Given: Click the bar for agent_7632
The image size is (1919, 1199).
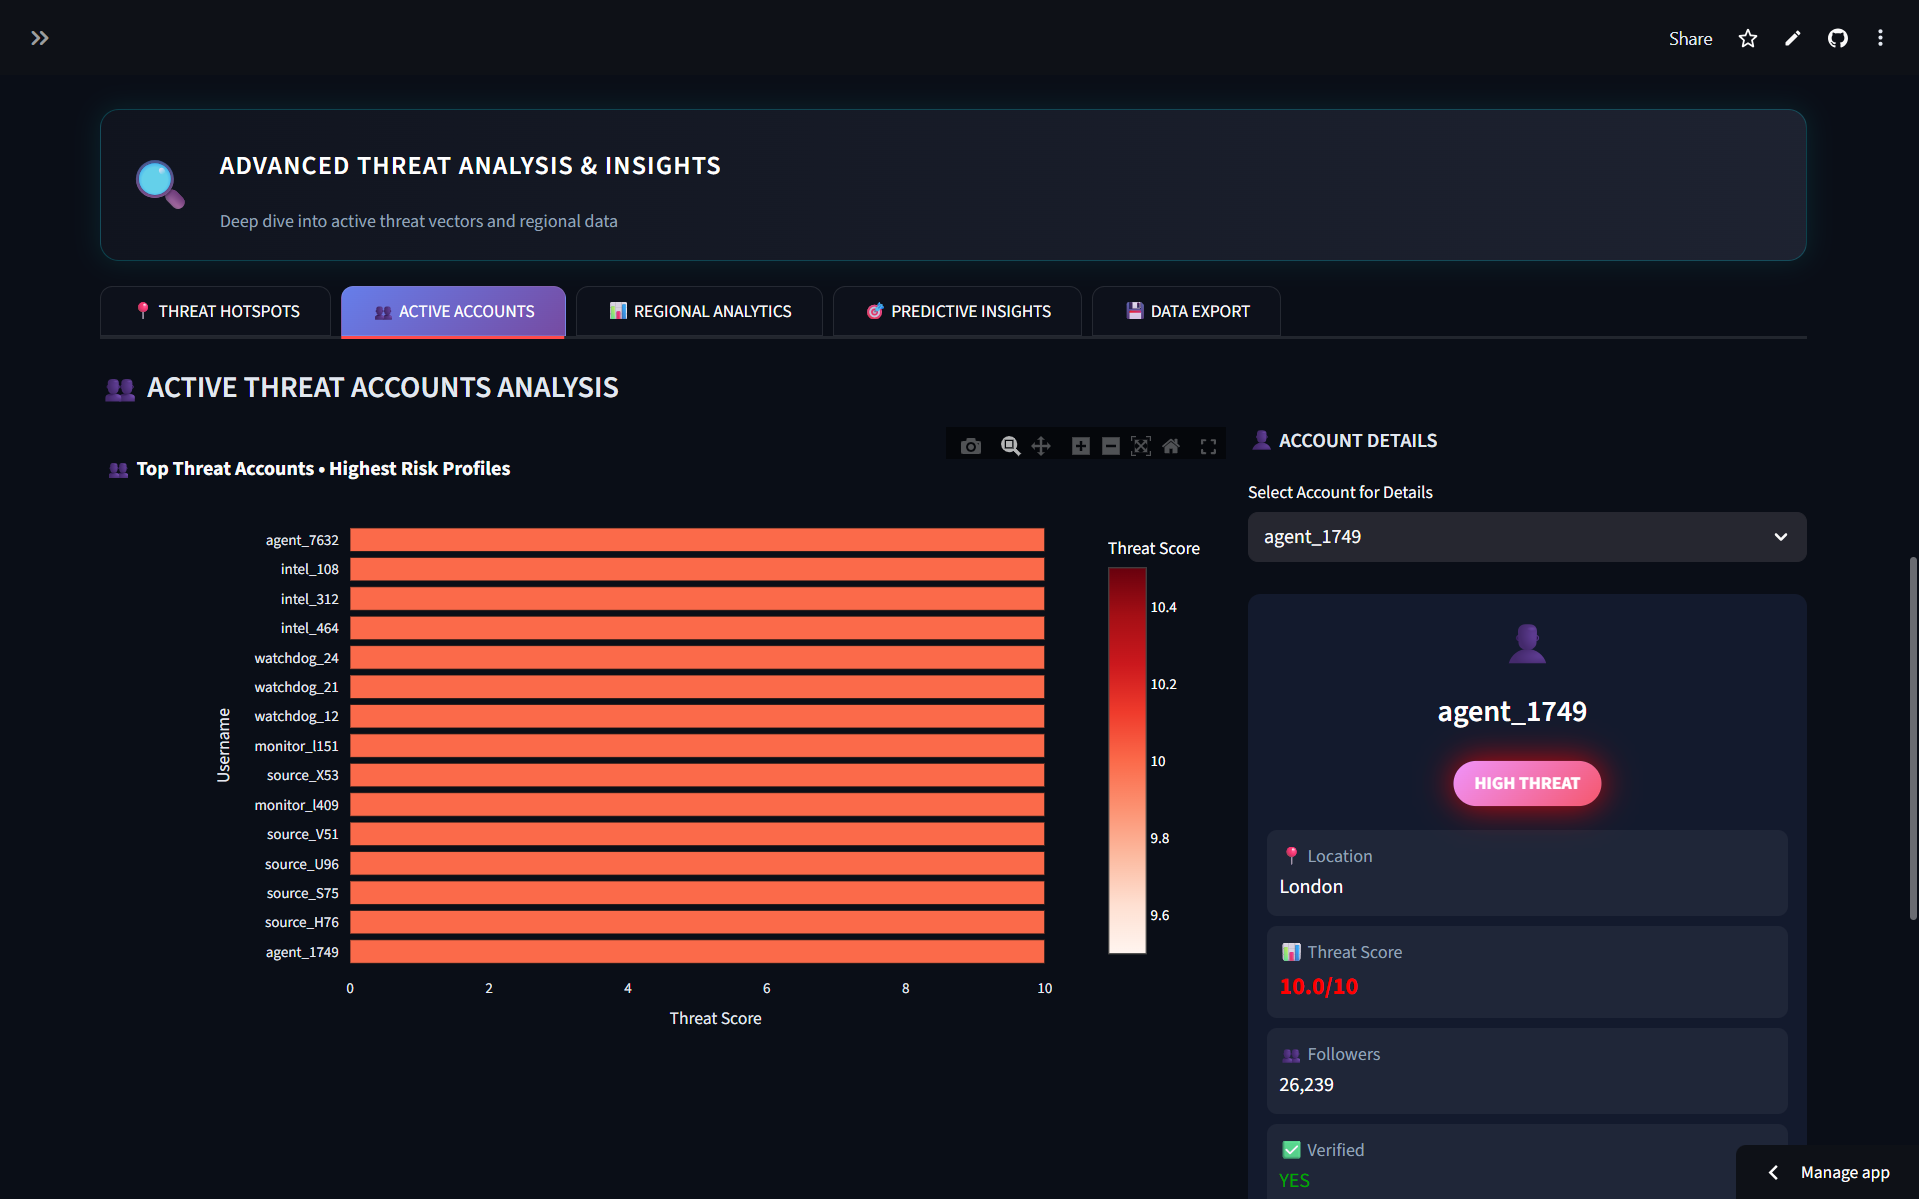Looking at the screenshot, I should [697, 540].
